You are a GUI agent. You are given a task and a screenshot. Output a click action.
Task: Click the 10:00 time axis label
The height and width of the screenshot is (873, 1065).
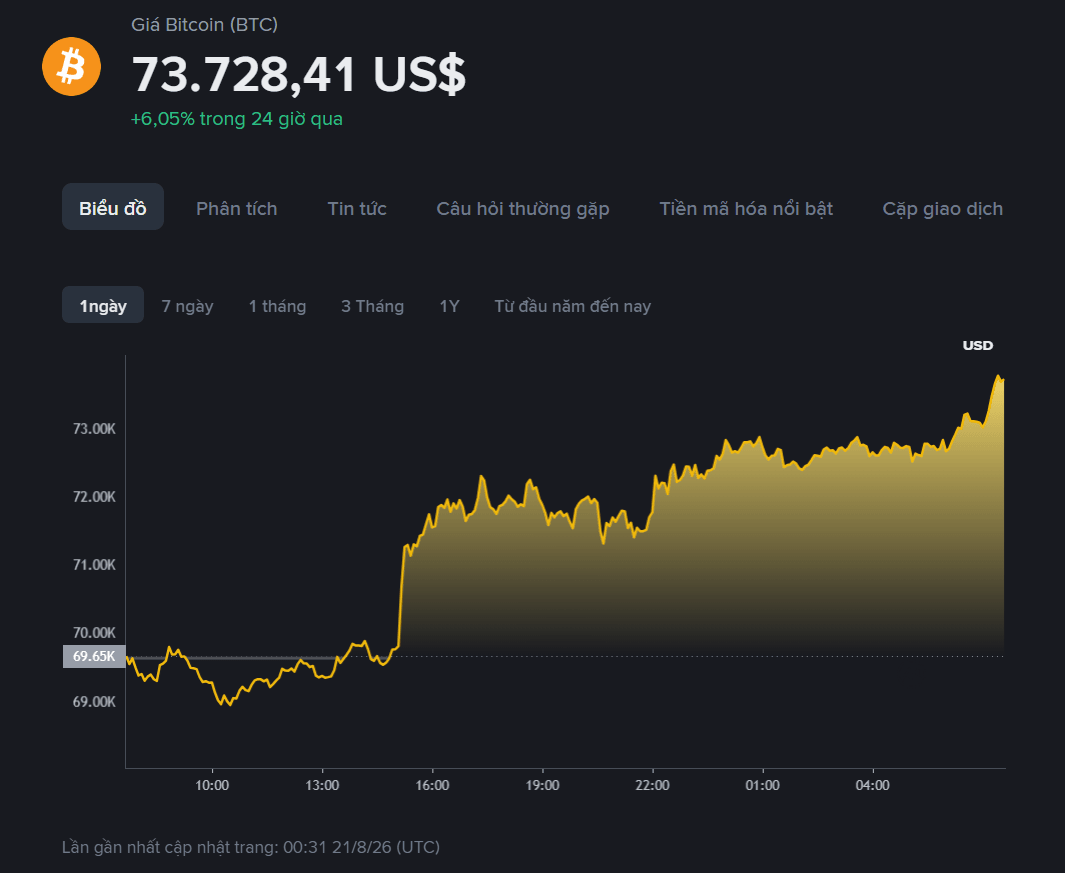212,785
